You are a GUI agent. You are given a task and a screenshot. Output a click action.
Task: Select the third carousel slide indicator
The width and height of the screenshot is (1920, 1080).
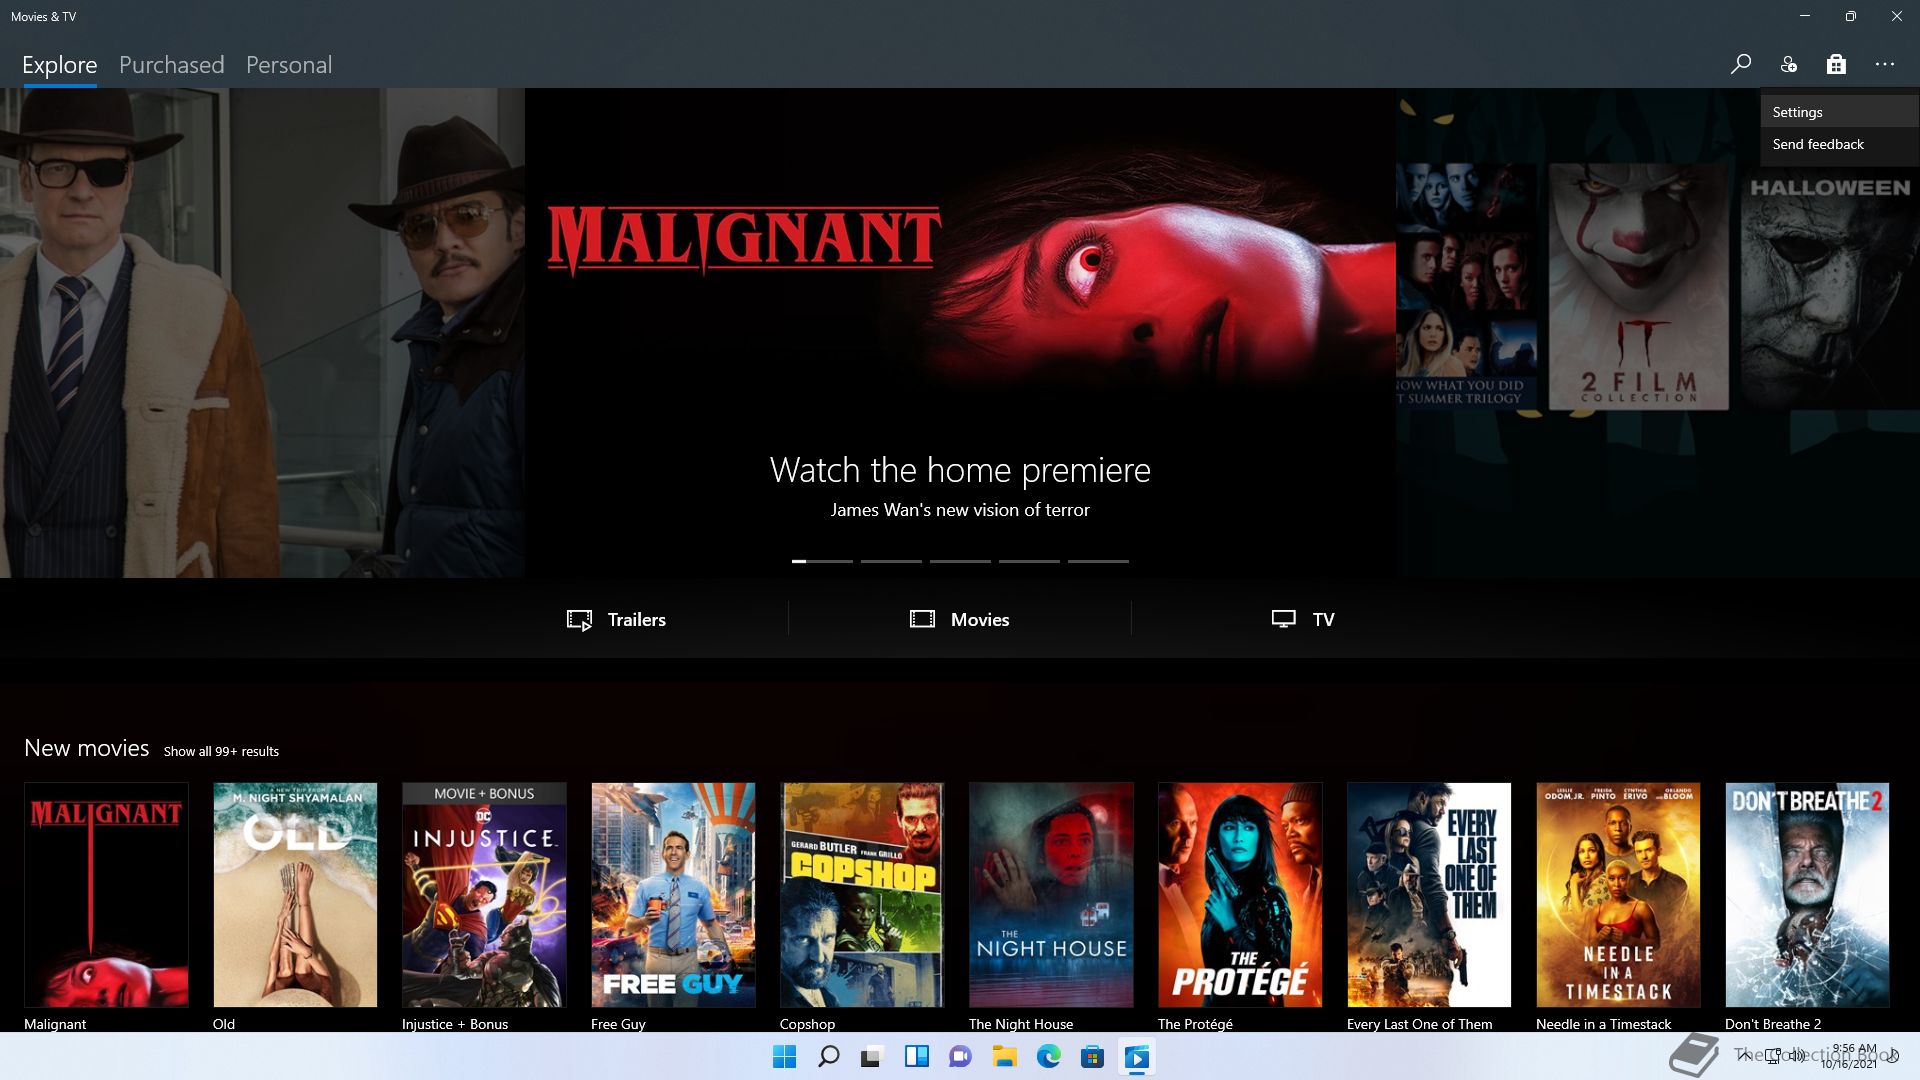click(960, 561)
